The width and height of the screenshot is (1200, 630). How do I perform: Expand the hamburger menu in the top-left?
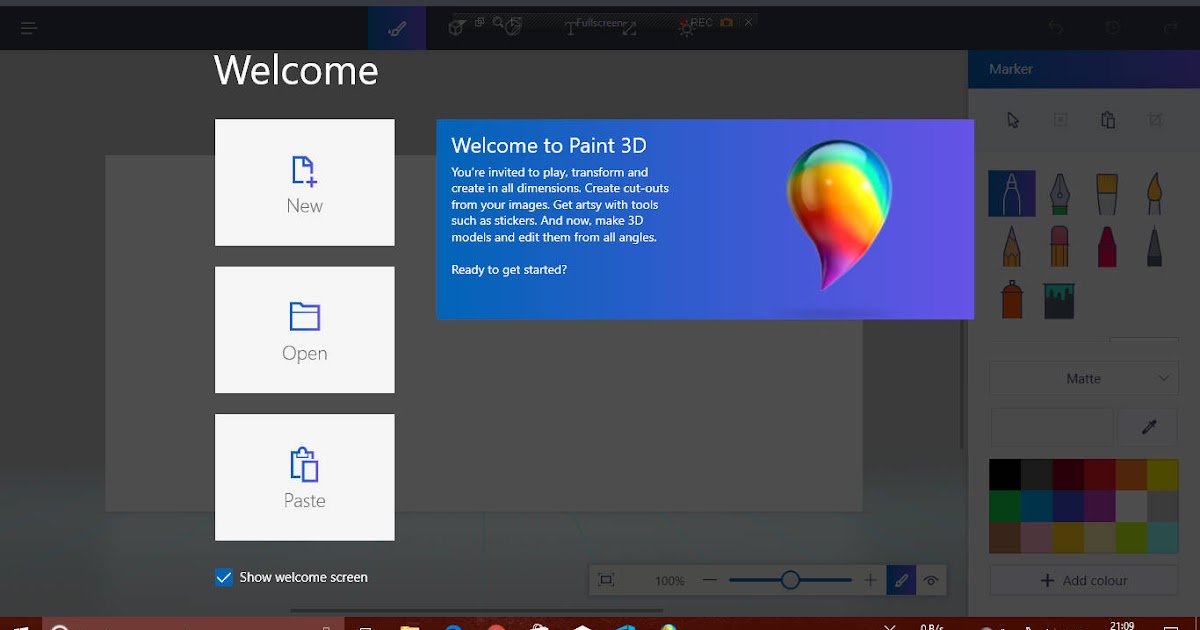(x=28, y=27)
